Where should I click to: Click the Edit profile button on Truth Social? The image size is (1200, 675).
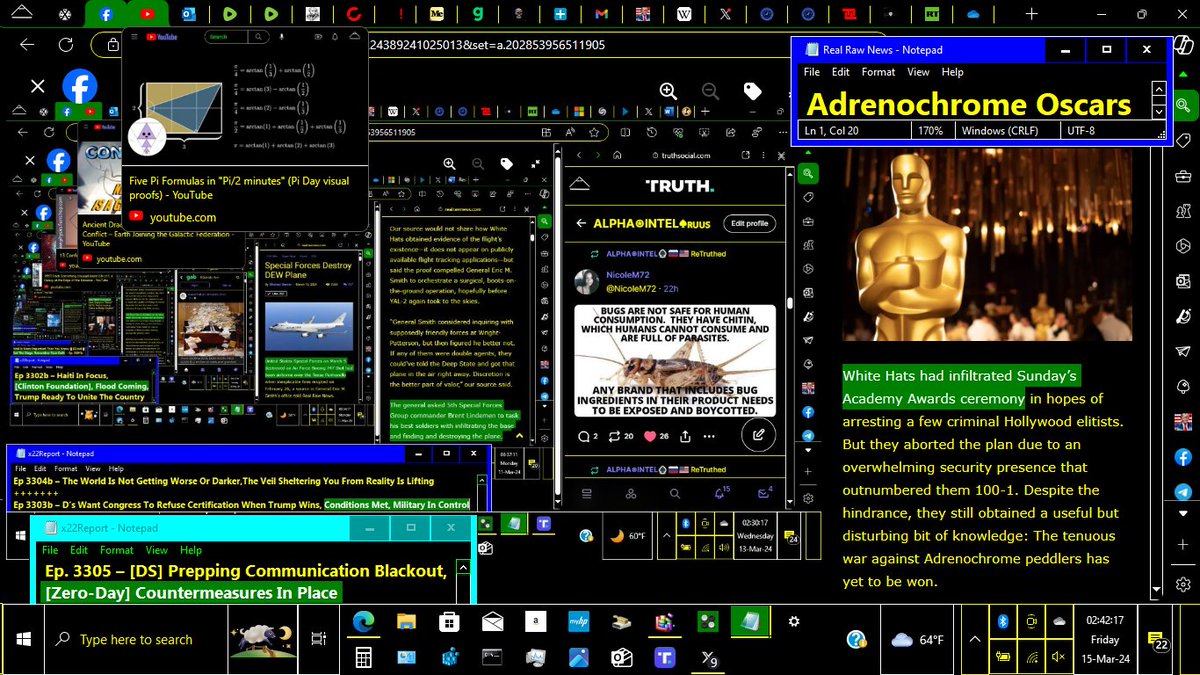click(x=749, y=223)
